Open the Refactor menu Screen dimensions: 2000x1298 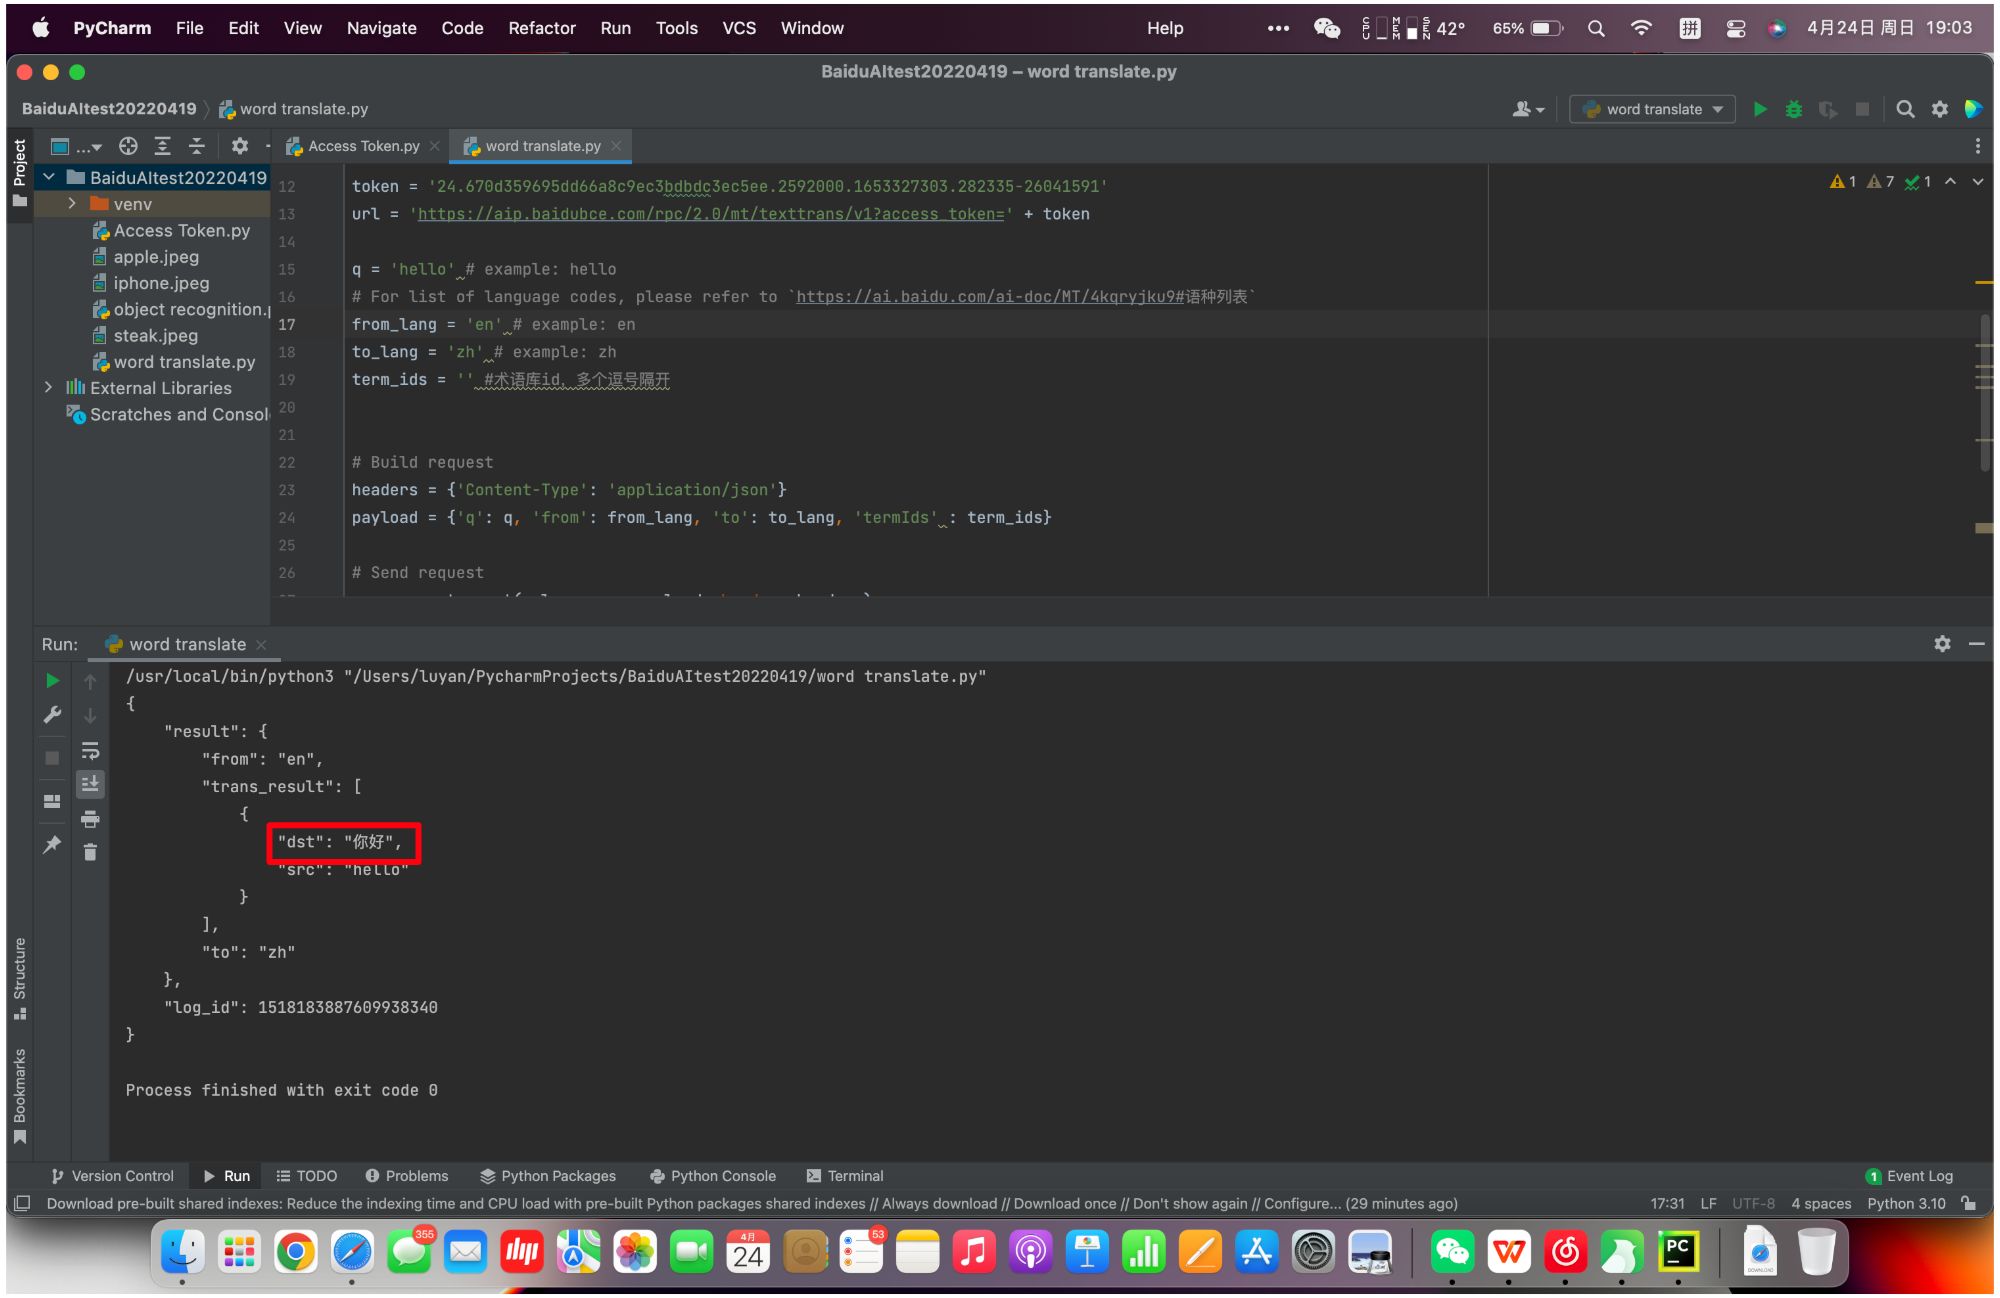tap(541, 28)
